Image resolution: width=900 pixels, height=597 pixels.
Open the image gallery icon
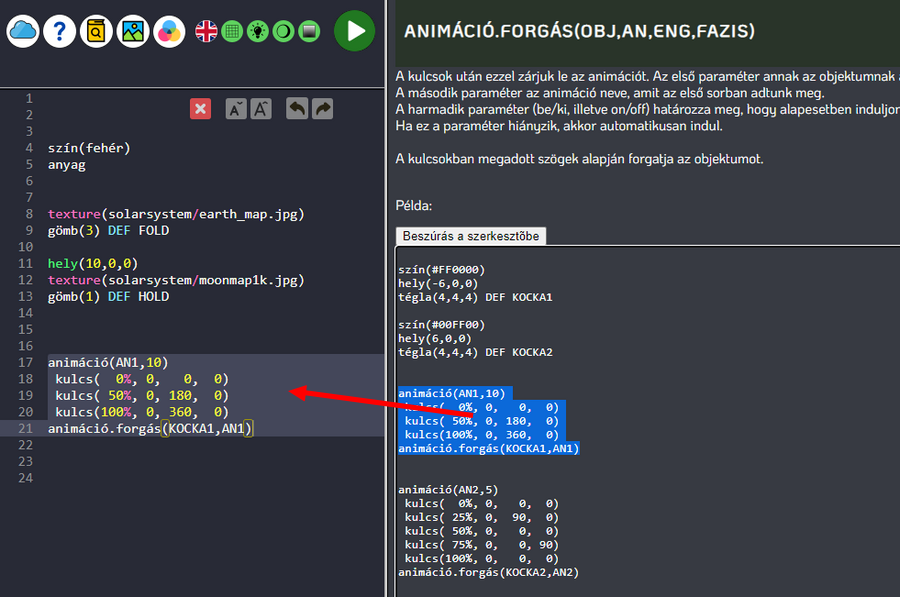click(133, 31)
